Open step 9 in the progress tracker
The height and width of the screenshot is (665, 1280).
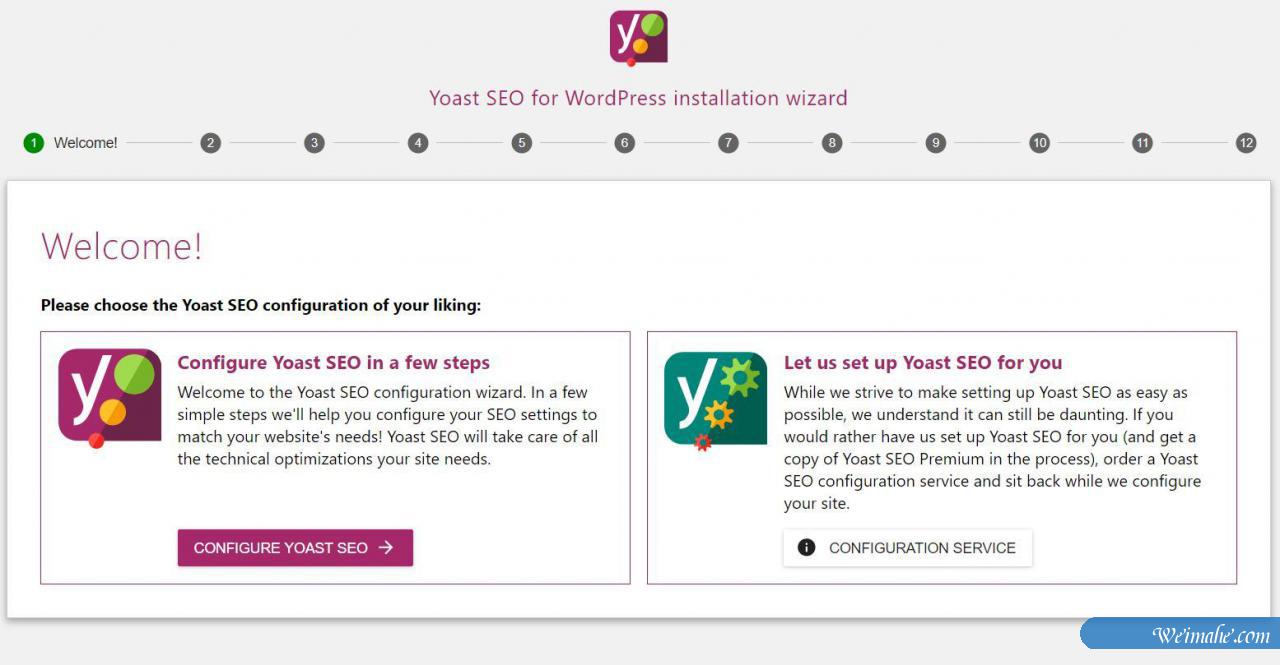pos(935,142)
